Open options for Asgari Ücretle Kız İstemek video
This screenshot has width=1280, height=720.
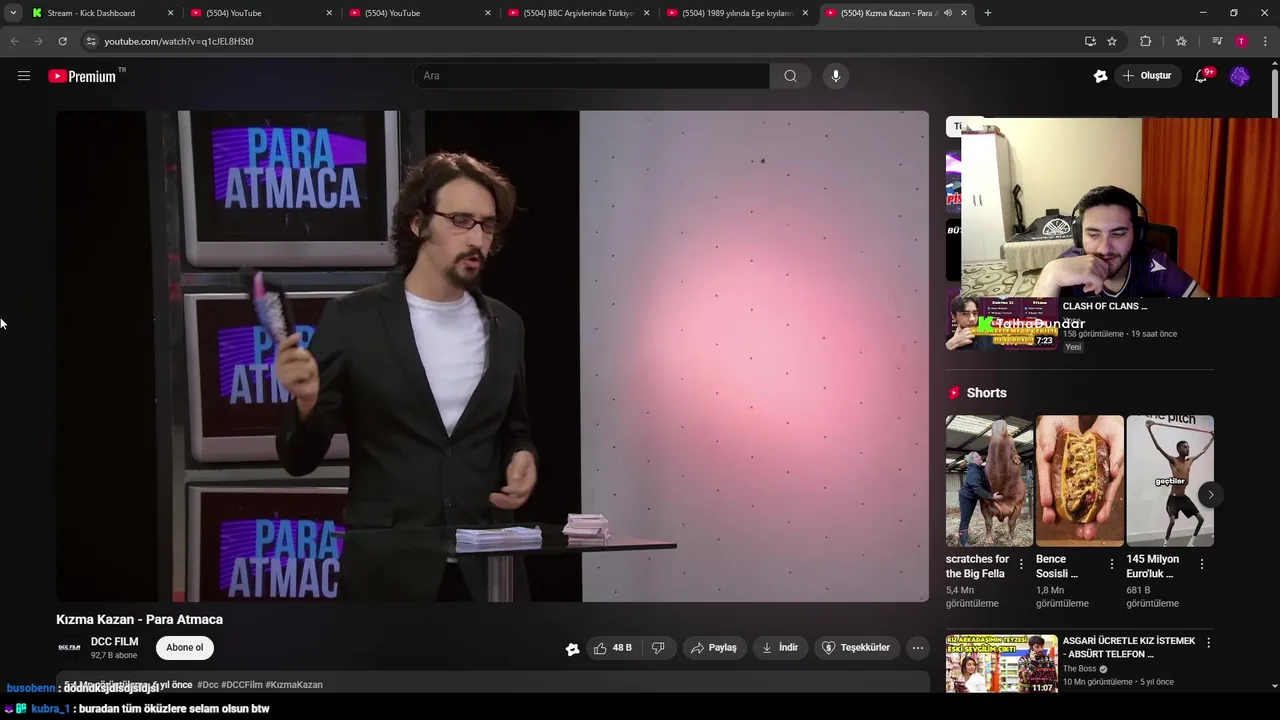[1208, 643]
